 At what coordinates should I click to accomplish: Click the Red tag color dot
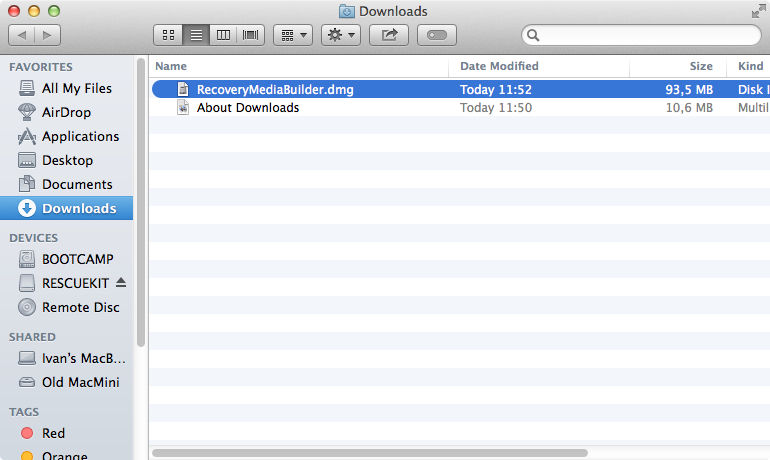(26, 433)
